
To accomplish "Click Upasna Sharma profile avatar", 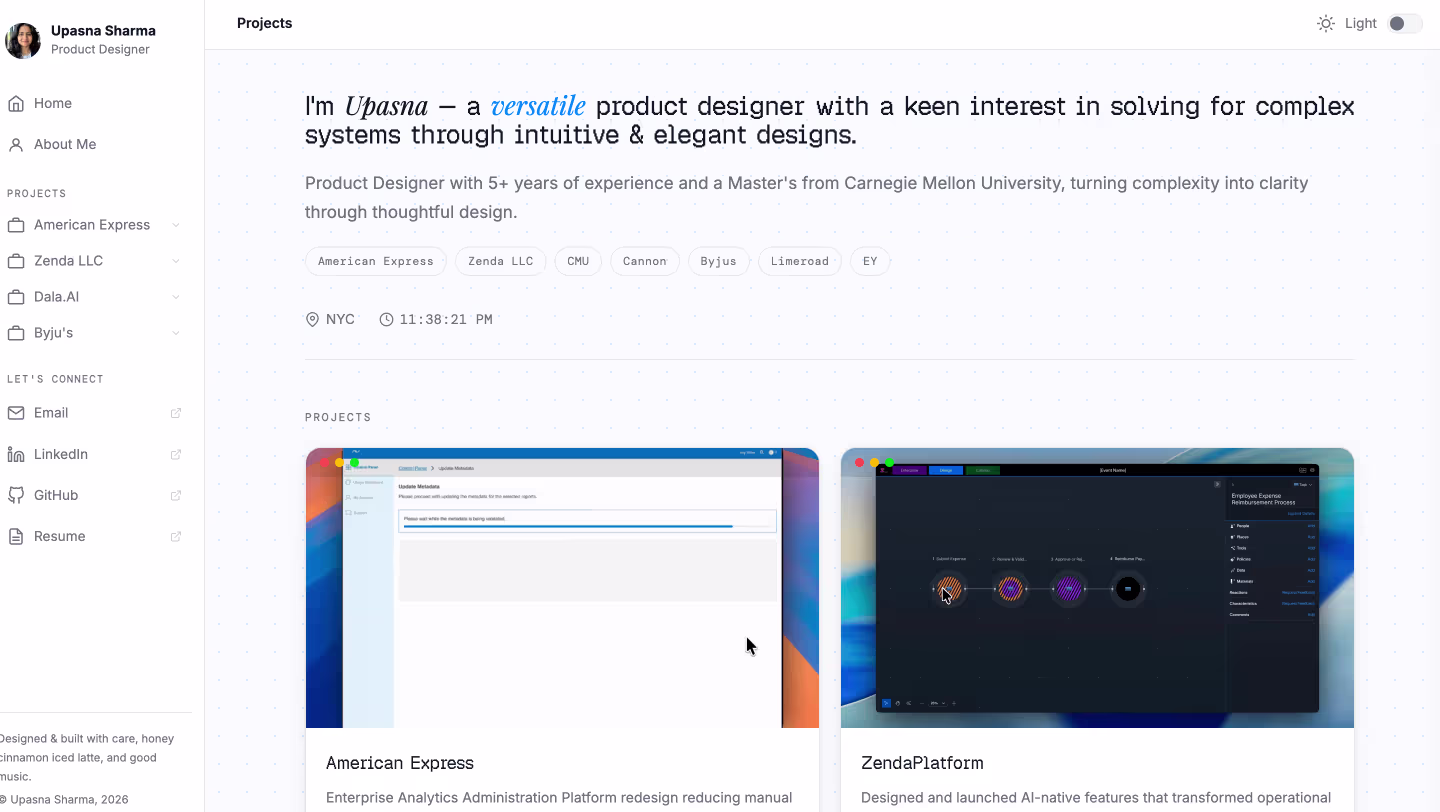I will click(23, 40).
